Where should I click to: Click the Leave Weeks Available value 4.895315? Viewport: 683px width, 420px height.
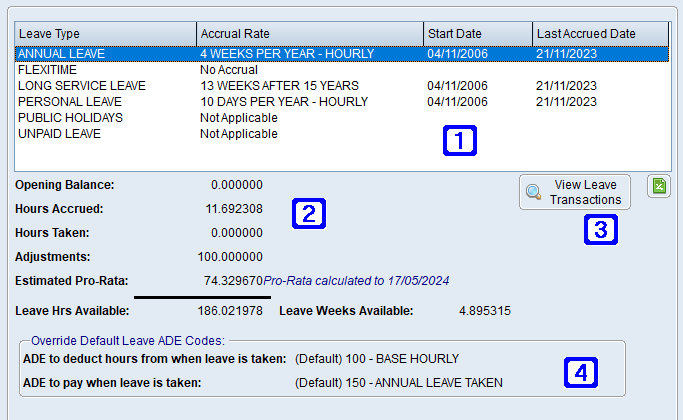click(485, 311)
